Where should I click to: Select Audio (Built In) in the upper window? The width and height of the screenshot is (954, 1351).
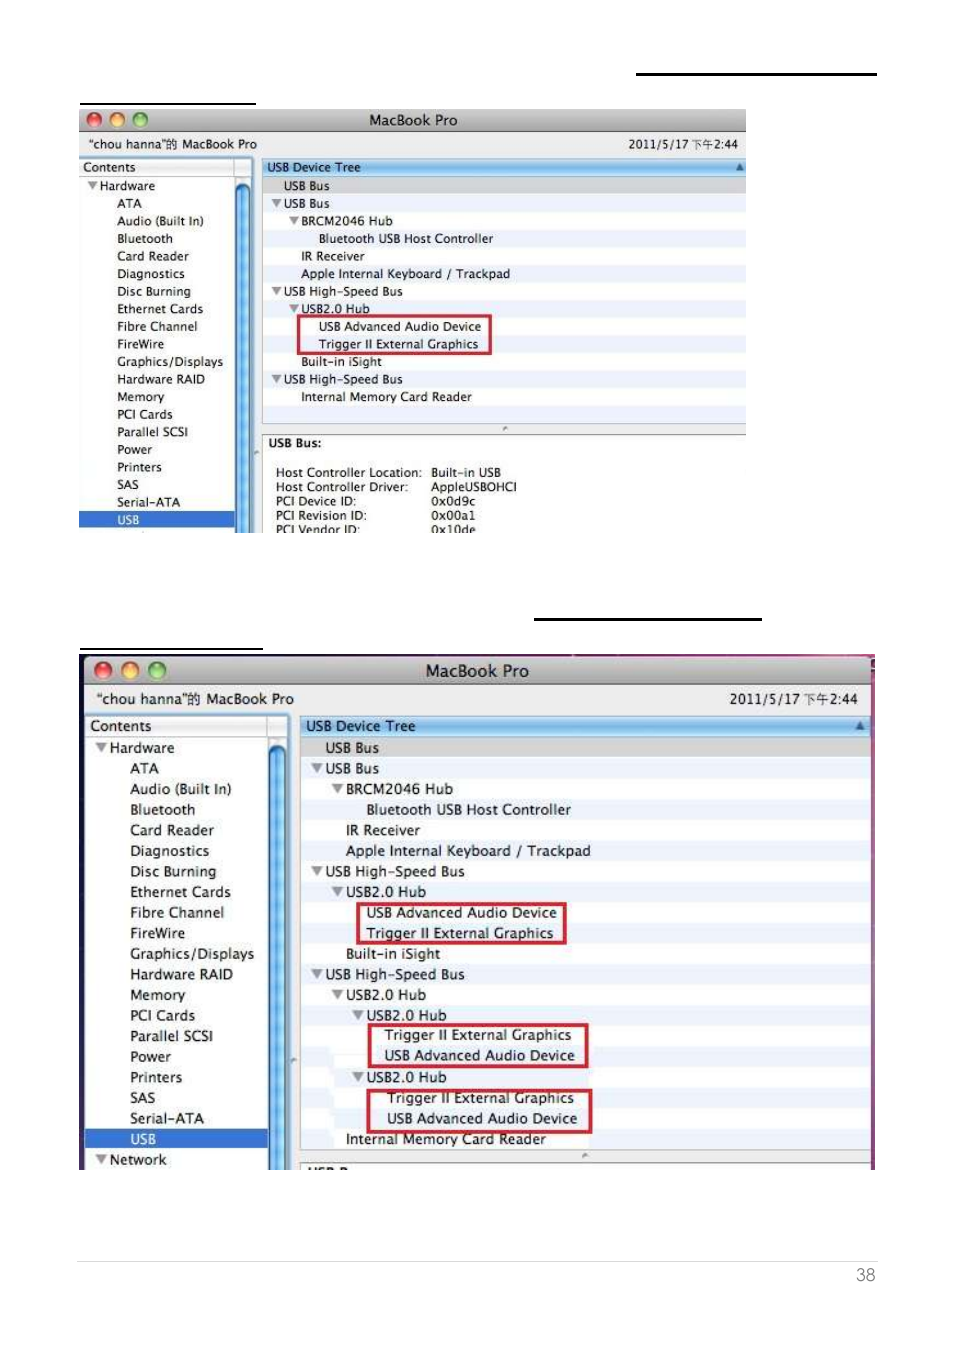pyautogui.click(x=160, y=221)
